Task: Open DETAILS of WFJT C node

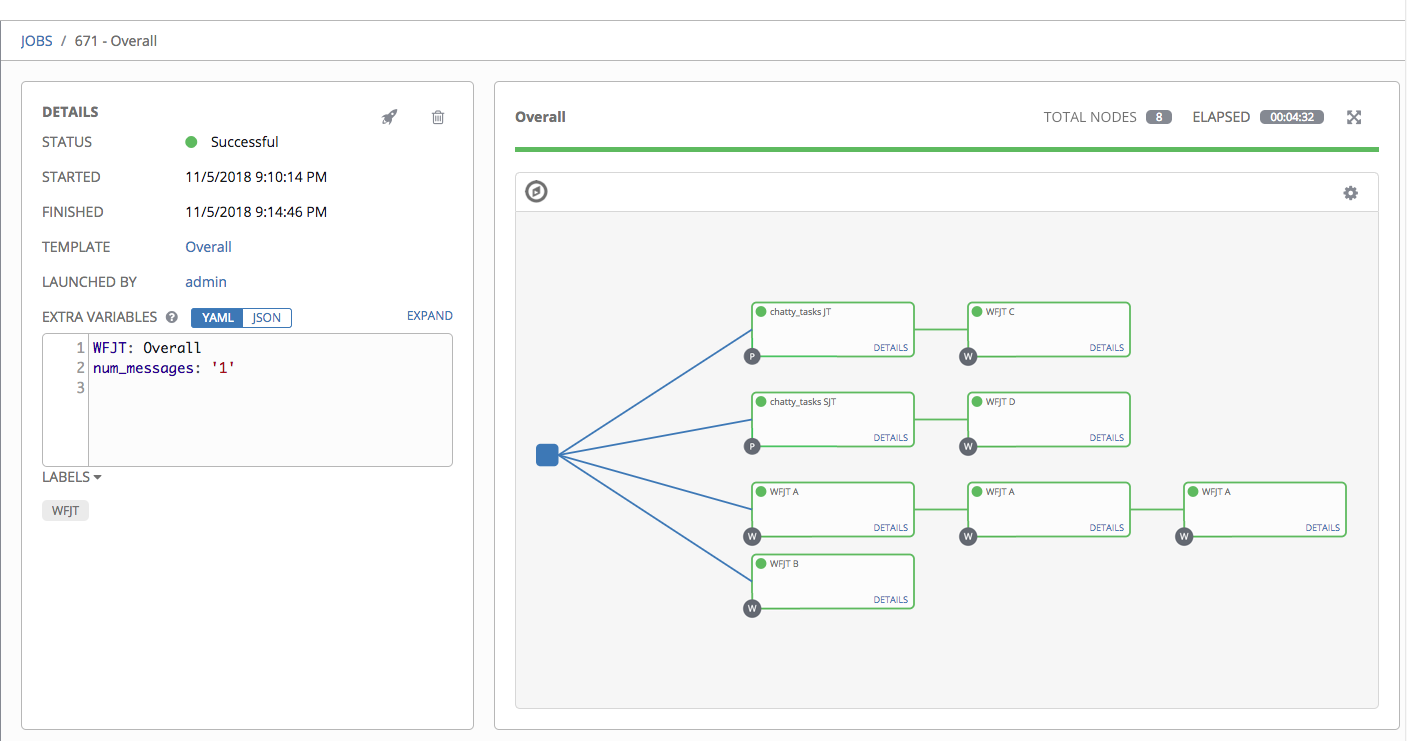Action: [1106, 348]
